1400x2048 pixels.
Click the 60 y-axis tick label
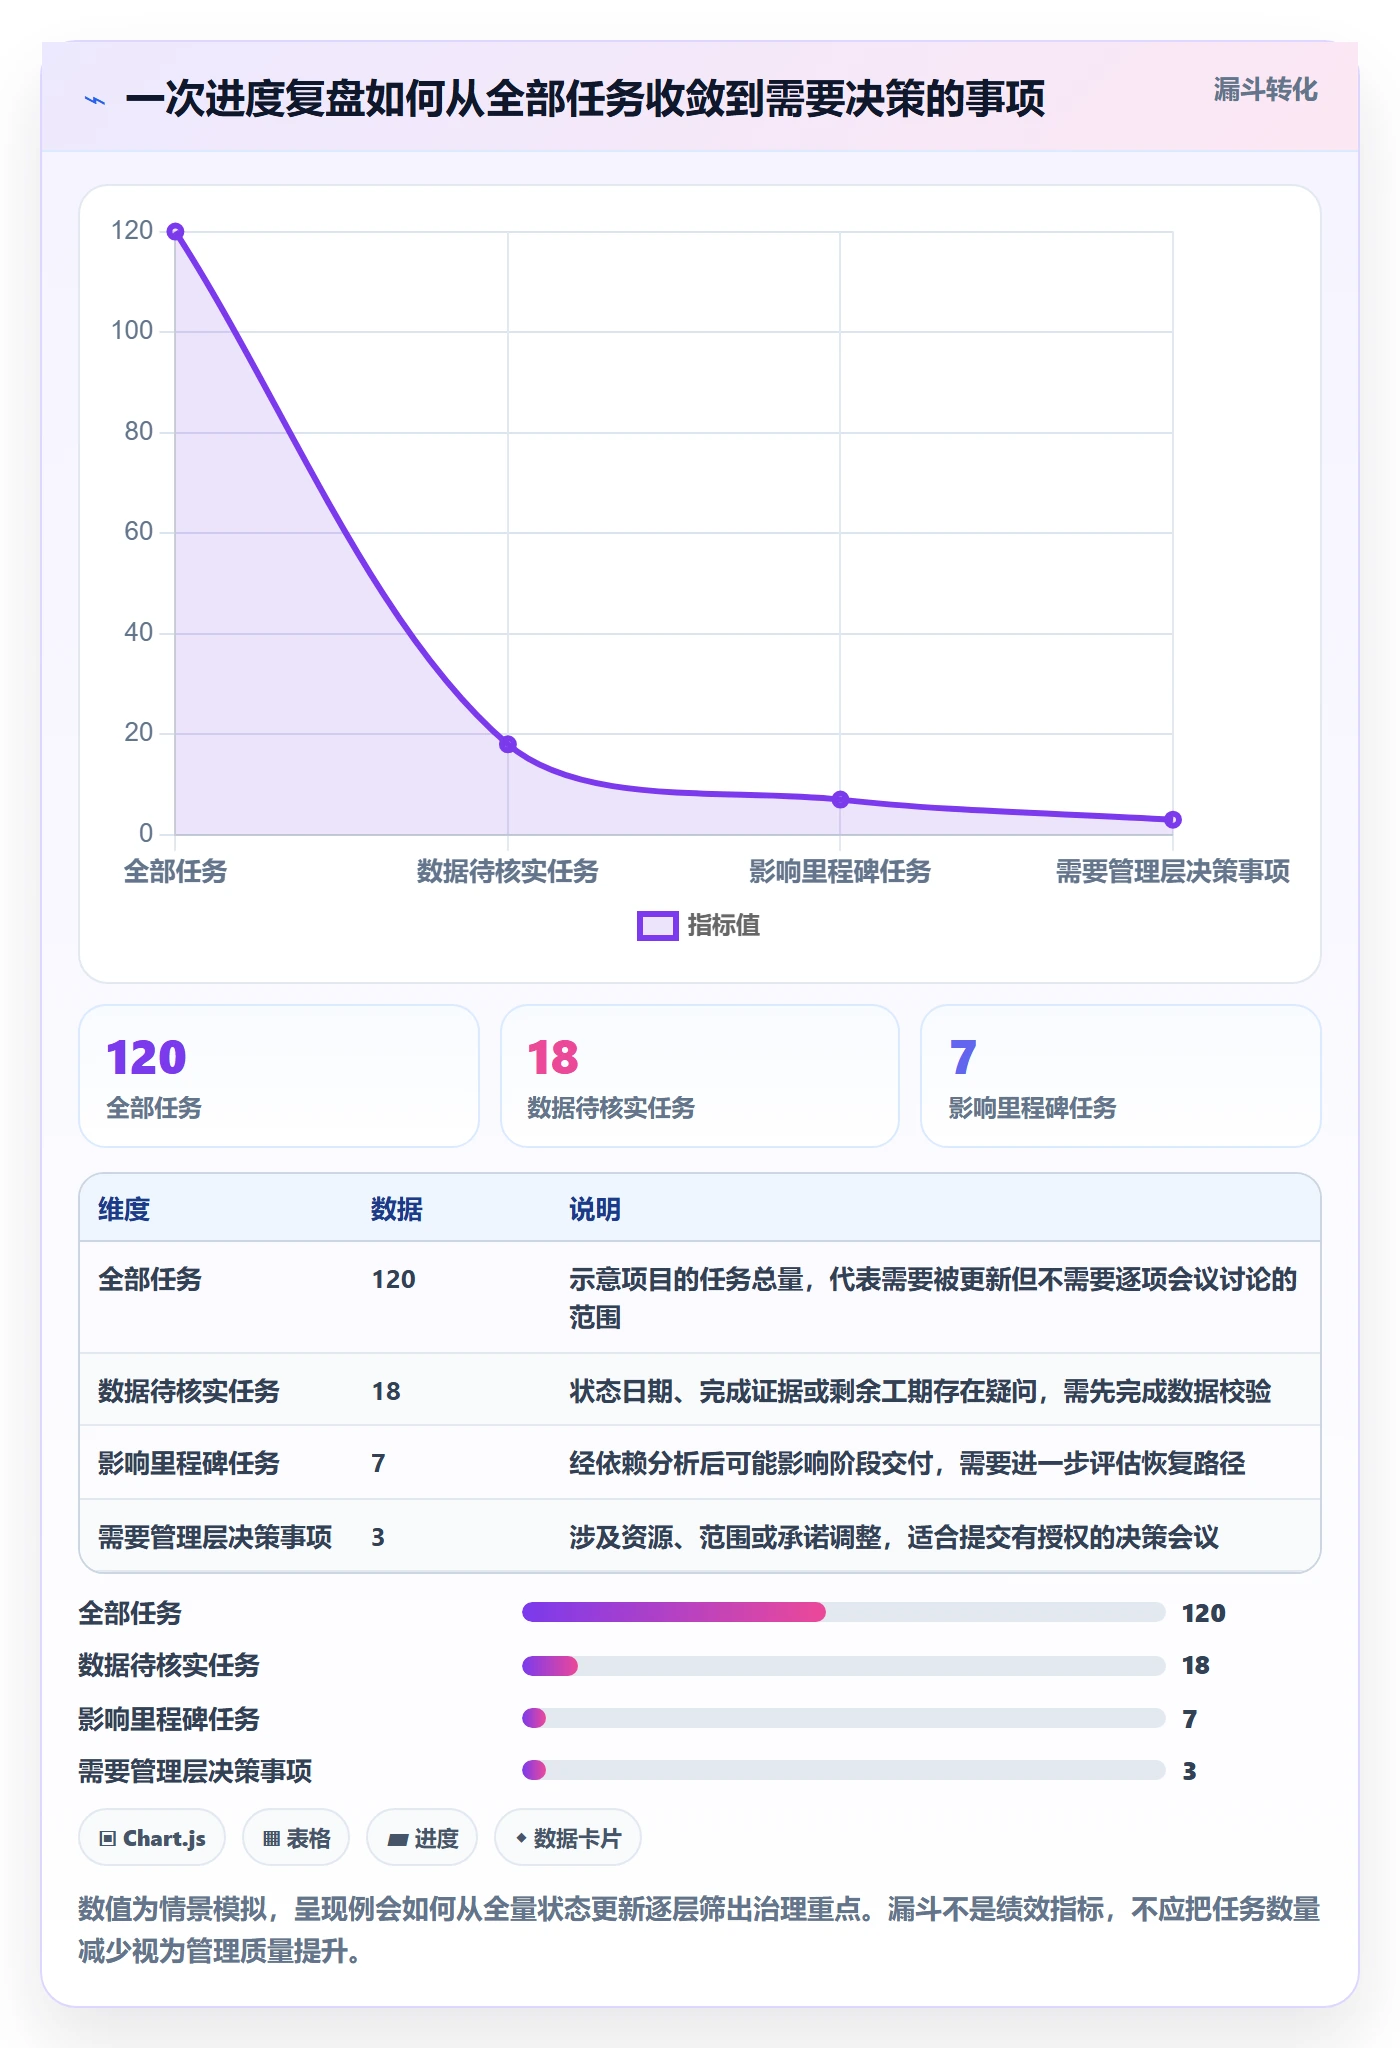point(138,532)
